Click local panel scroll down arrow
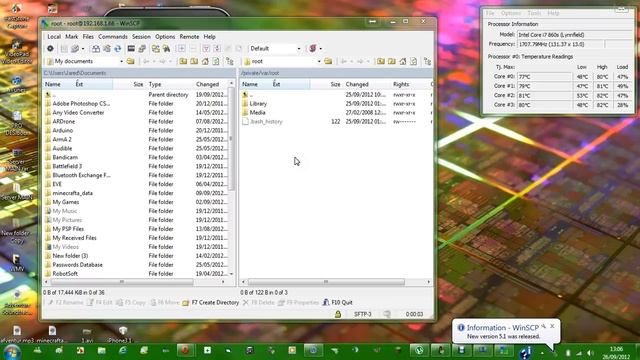The image size is (640, 360). (x=231, y=274)
